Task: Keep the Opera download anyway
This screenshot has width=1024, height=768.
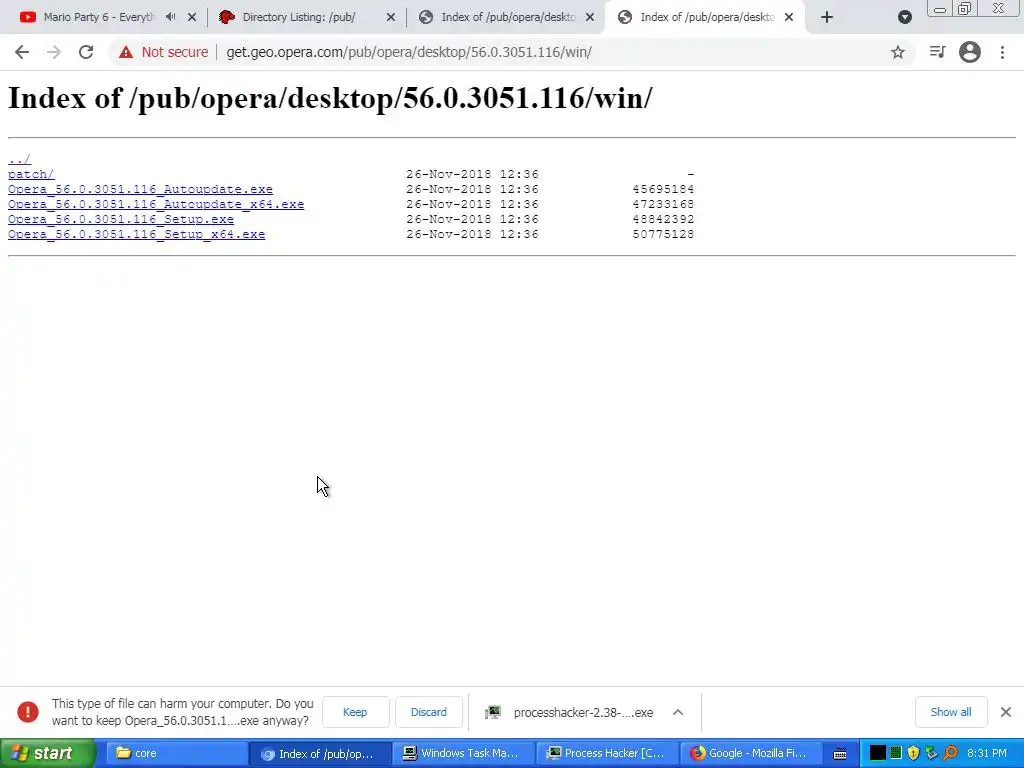Action: (x=355, y=712)
